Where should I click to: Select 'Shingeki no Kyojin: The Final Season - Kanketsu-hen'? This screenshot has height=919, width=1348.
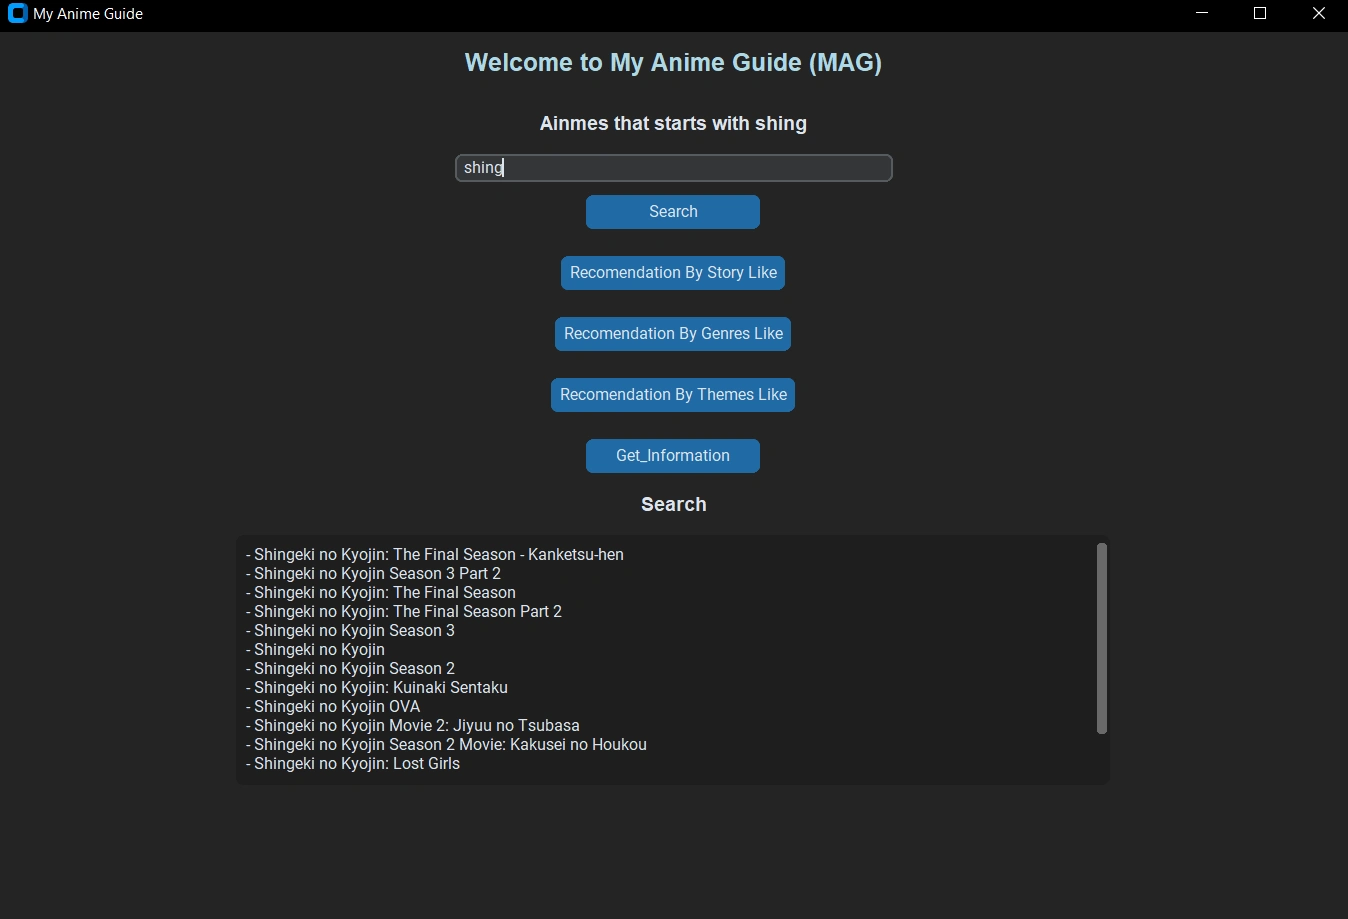point(435,554)
